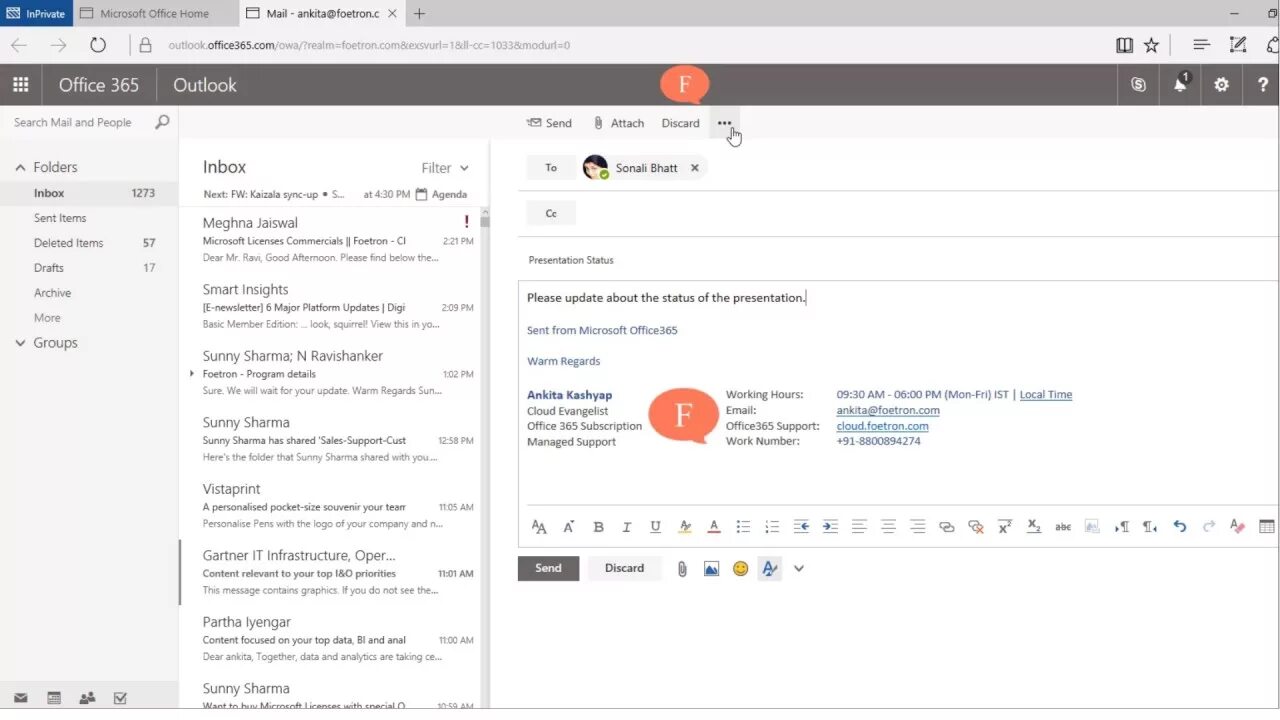Insert a table
Image resolution: width=1280 pixels, height=720 pixels.
tap(1267, 527)
